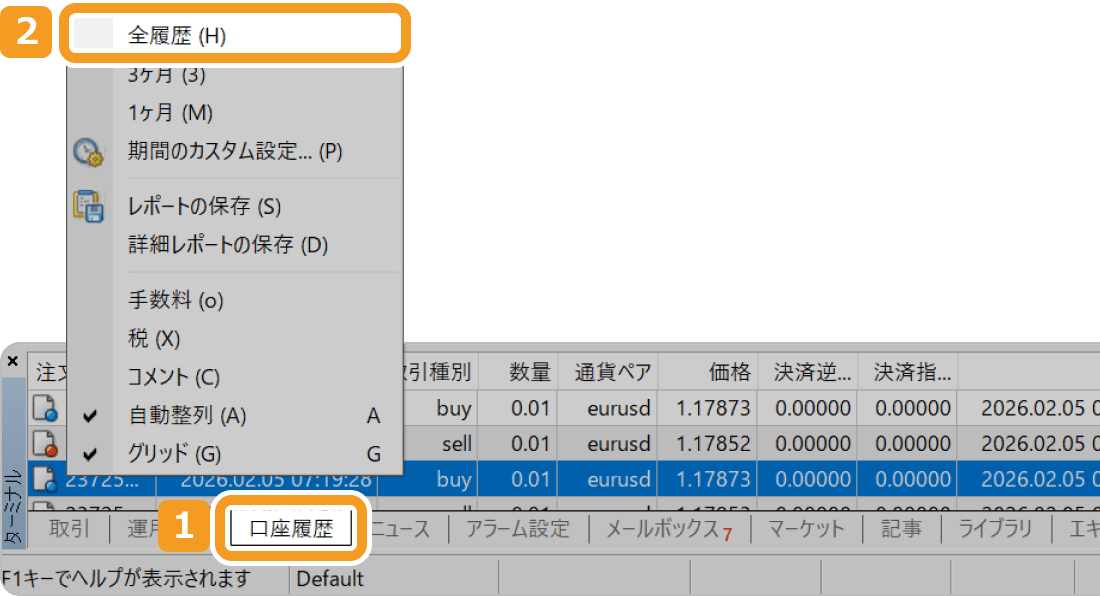Click the clock icon beside 期間のカスタム設定
Screen dimensions: 1100x596
click(x=88, y=152)
